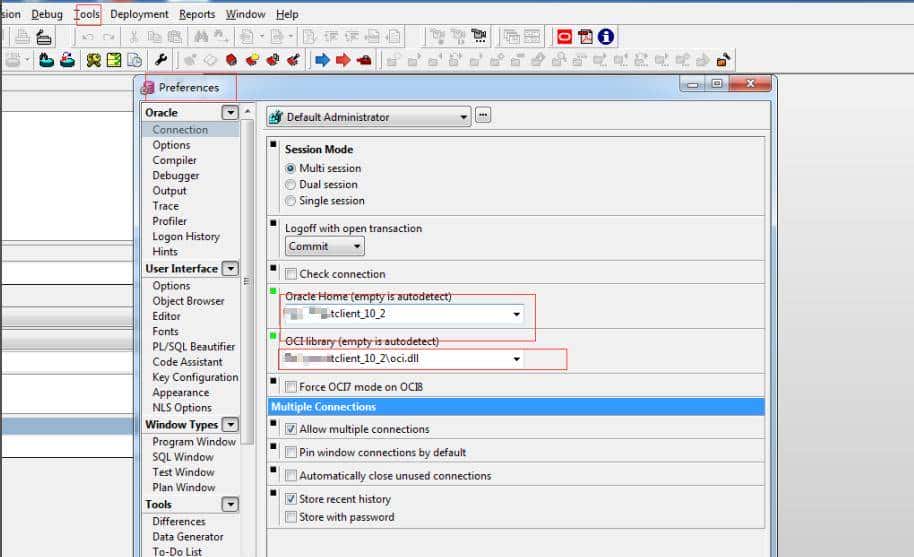Open the Object Browser preferences page
914x557 pixels.
(188, 301)
